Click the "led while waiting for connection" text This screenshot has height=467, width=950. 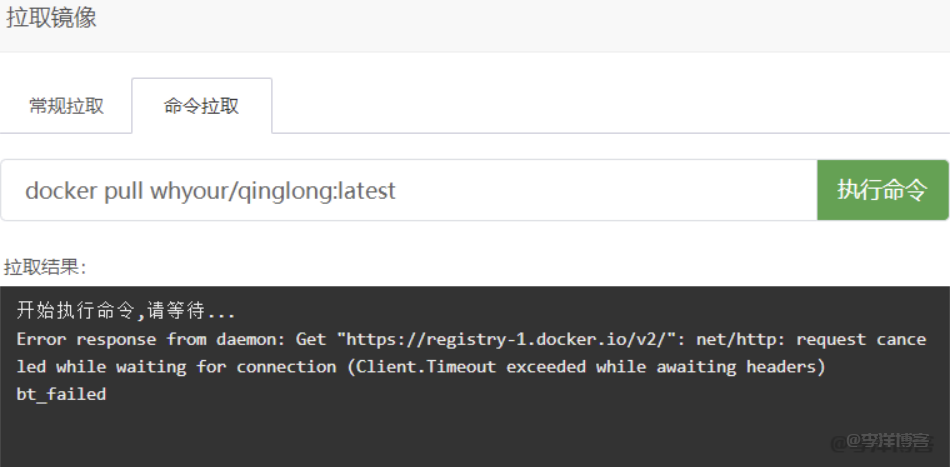click(x=176, y=367)
